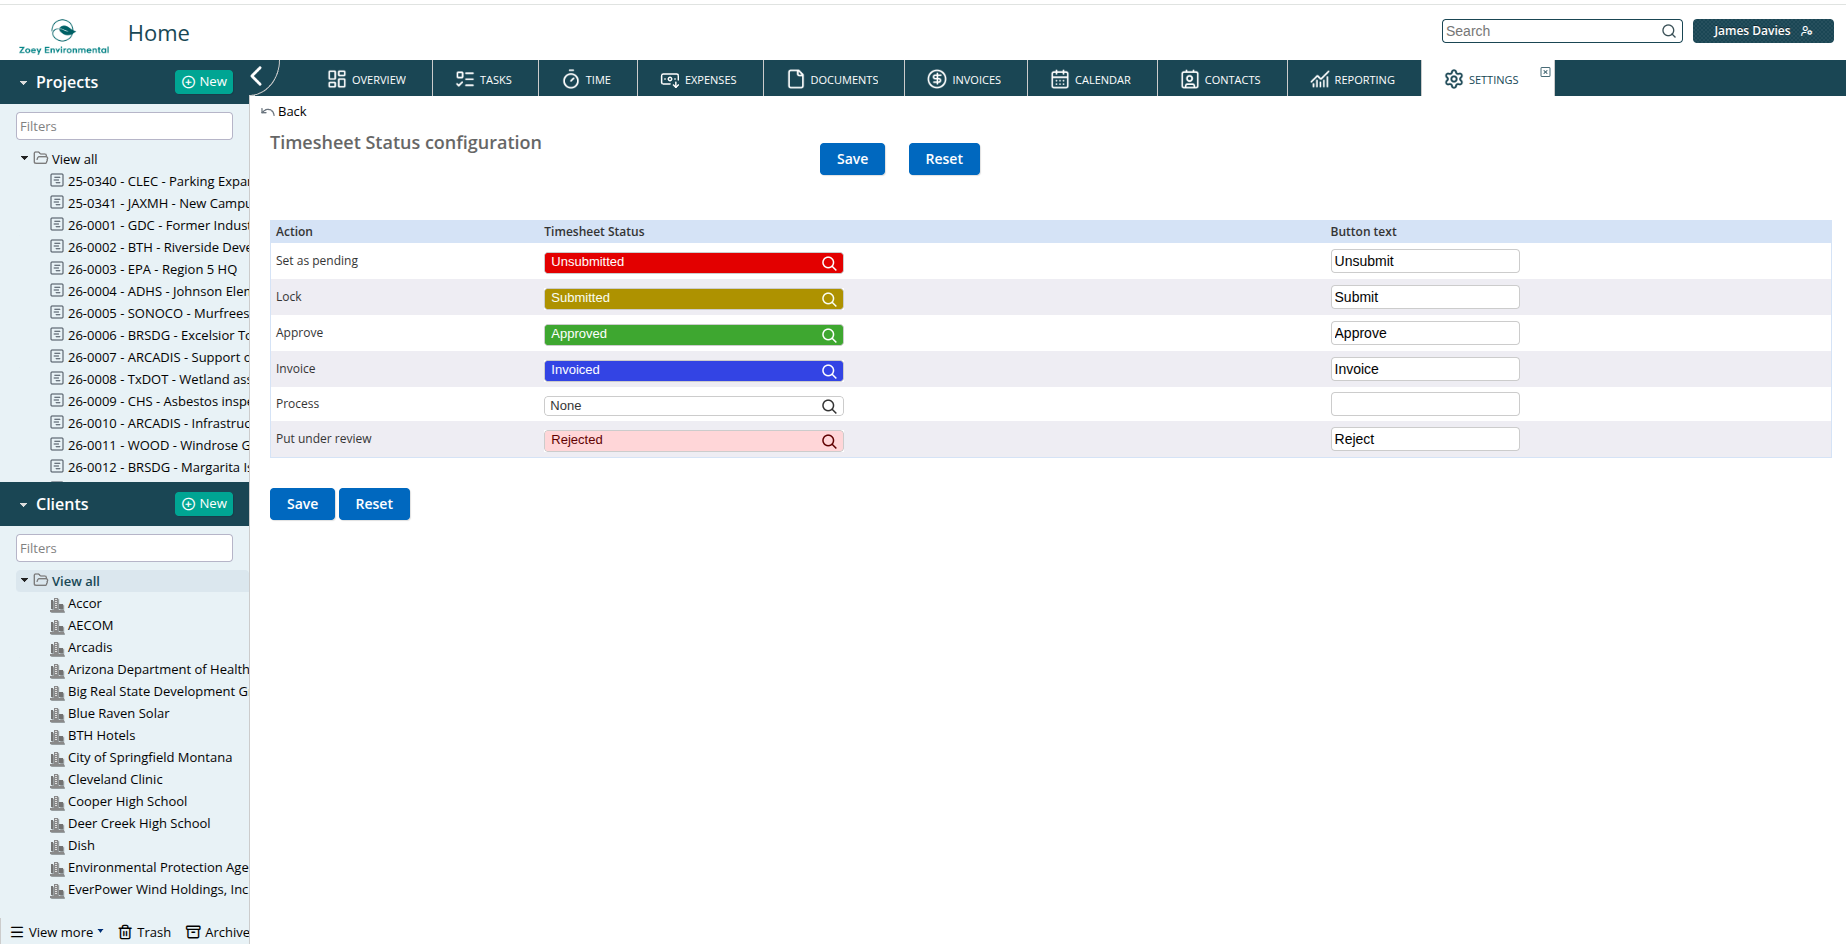Click the bottom Reset button

point(374,504)
